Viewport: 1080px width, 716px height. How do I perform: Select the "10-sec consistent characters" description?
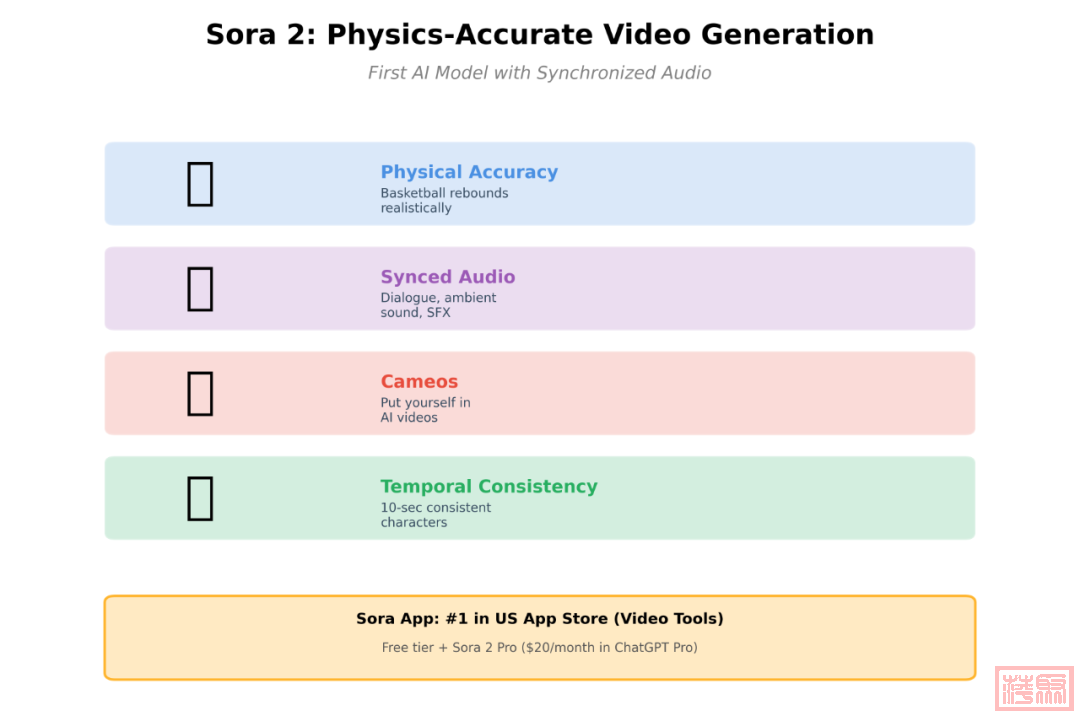(435, 515)
